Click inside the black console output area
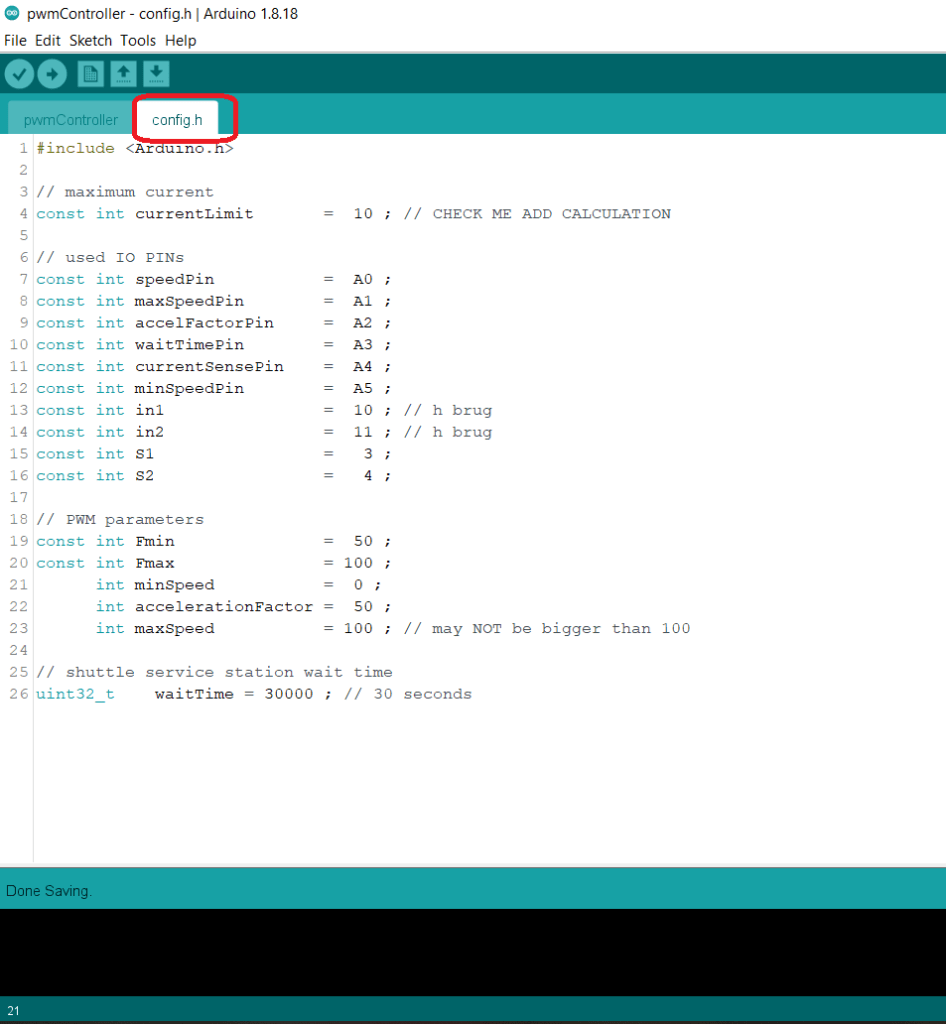 pyautogui.click(x=473, y=950)
